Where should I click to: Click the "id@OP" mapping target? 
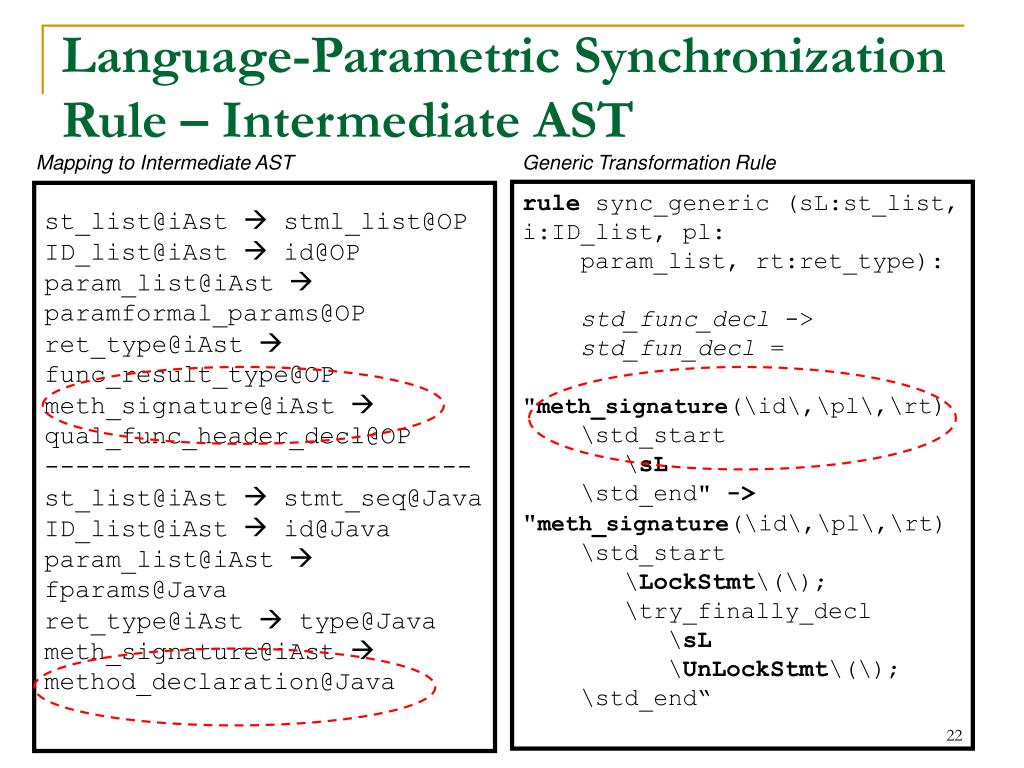(x=322, y=252)
